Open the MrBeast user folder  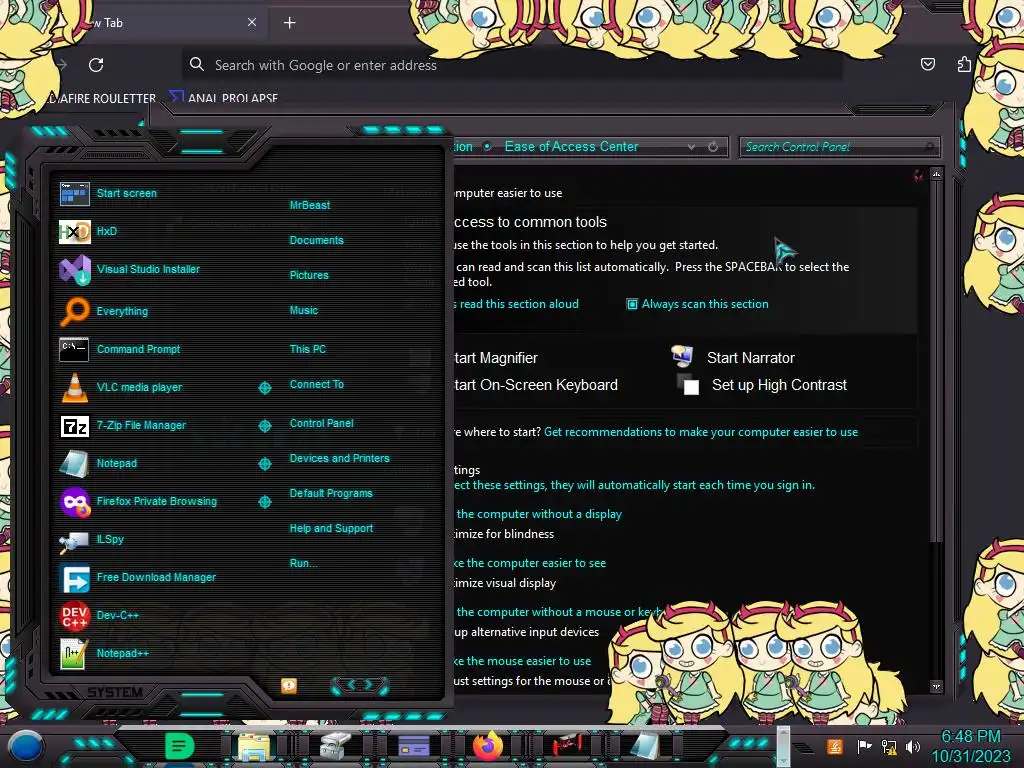point(310,205)
